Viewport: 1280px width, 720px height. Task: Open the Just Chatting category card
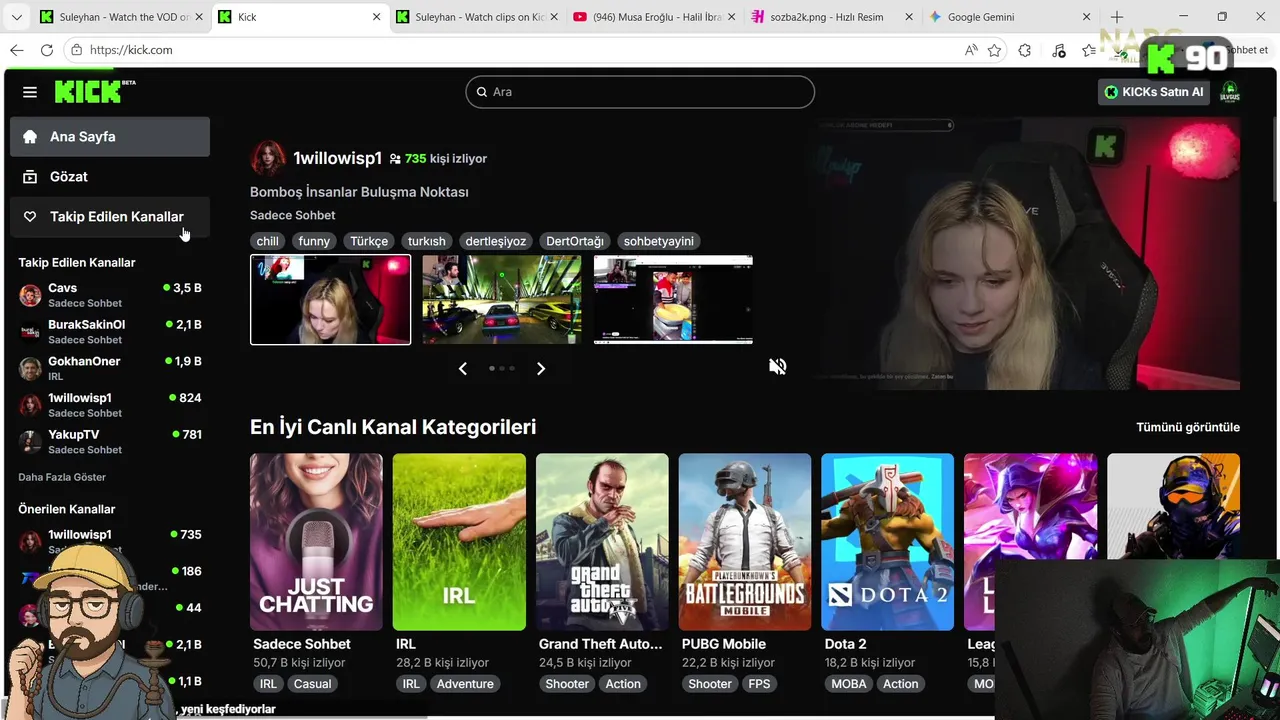(x=316, y=542)
